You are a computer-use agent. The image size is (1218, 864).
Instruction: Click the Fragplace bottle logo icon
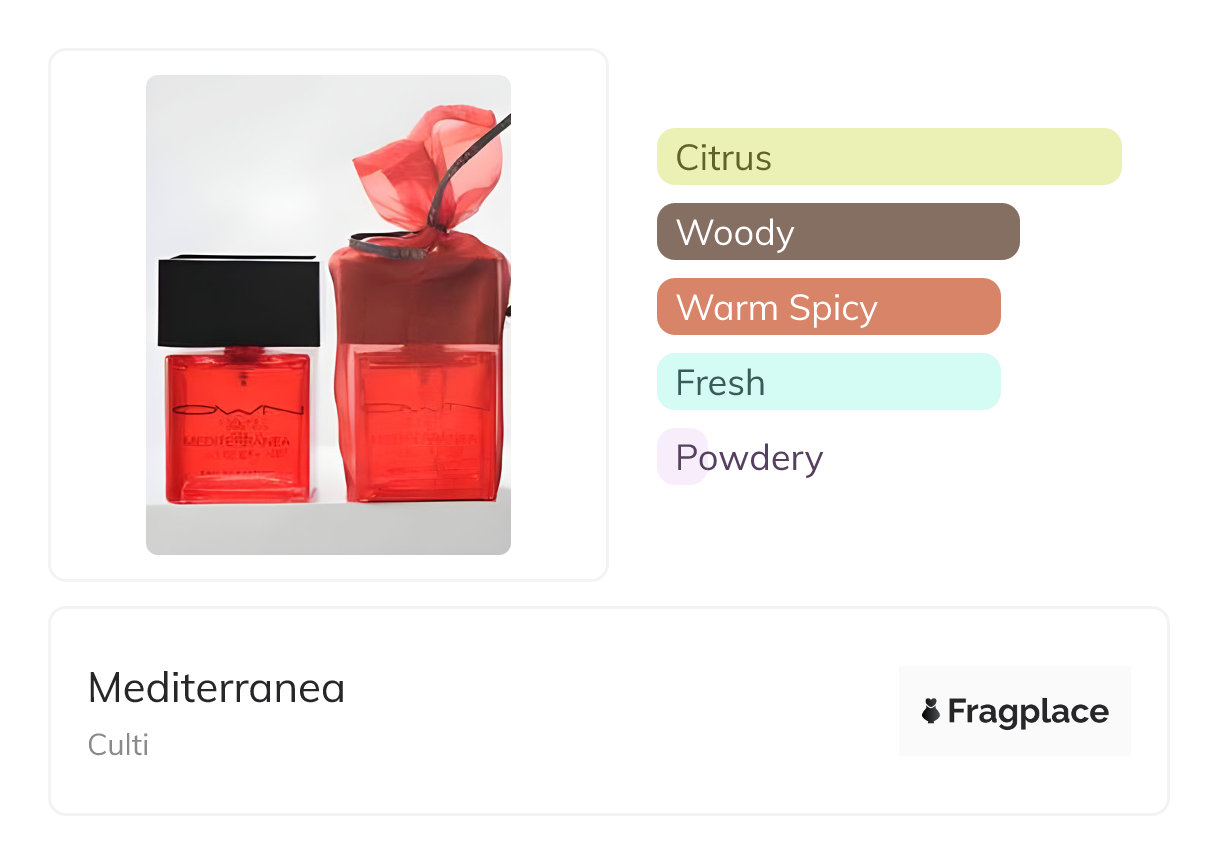point(931,711)
